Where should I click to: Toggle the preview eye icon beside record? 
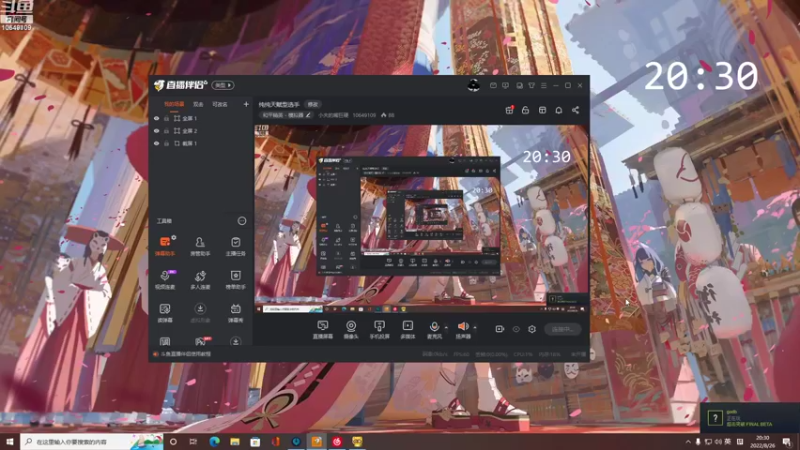coord(516,329)
